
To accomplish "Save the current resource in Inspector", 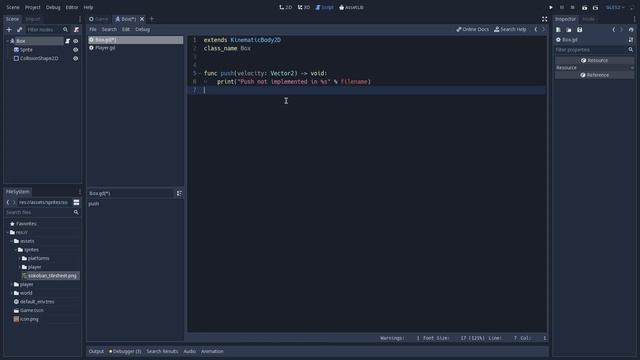I will coord(580,30).
